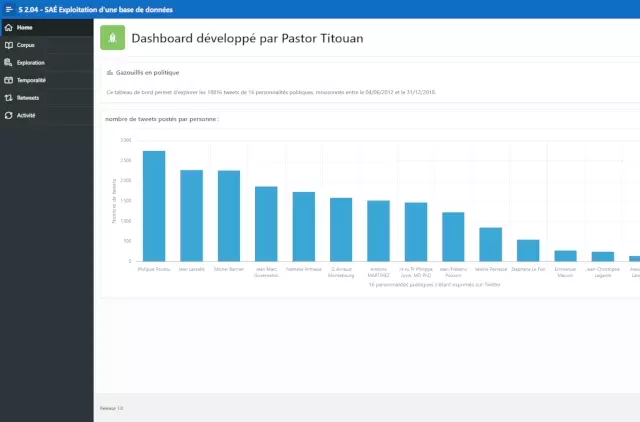Click the Release 1.0 footer text
This screenshot has height=422, width=640.
click(112, 408)
